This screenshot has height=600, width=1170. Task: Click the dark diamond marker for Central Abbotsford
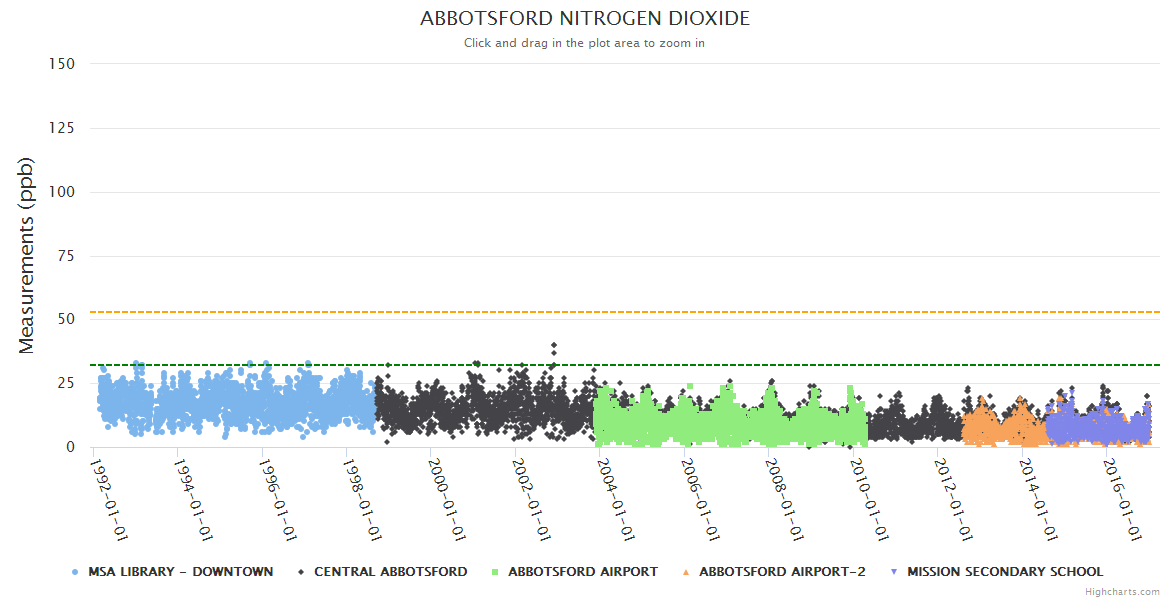301,572
